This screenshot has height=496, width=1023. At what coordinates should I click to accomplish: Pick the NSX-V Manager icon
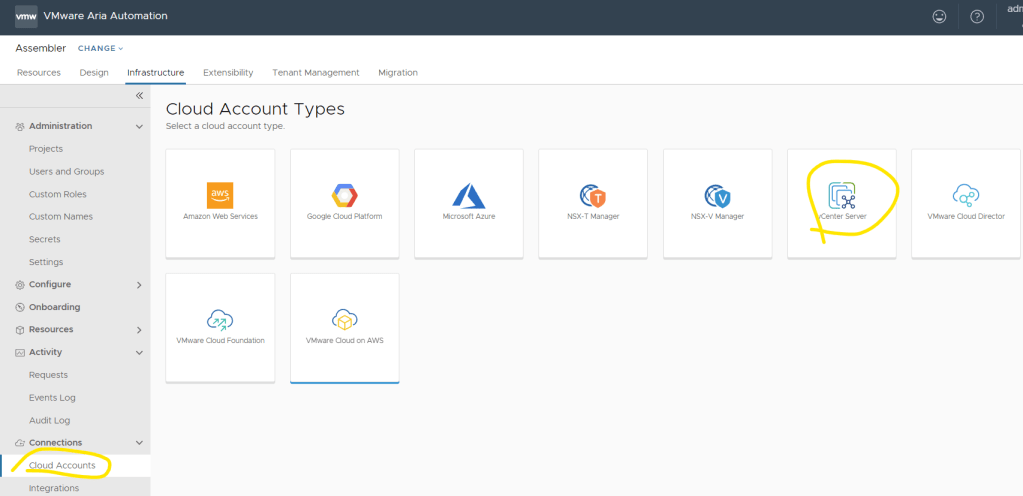pos(717,195)
